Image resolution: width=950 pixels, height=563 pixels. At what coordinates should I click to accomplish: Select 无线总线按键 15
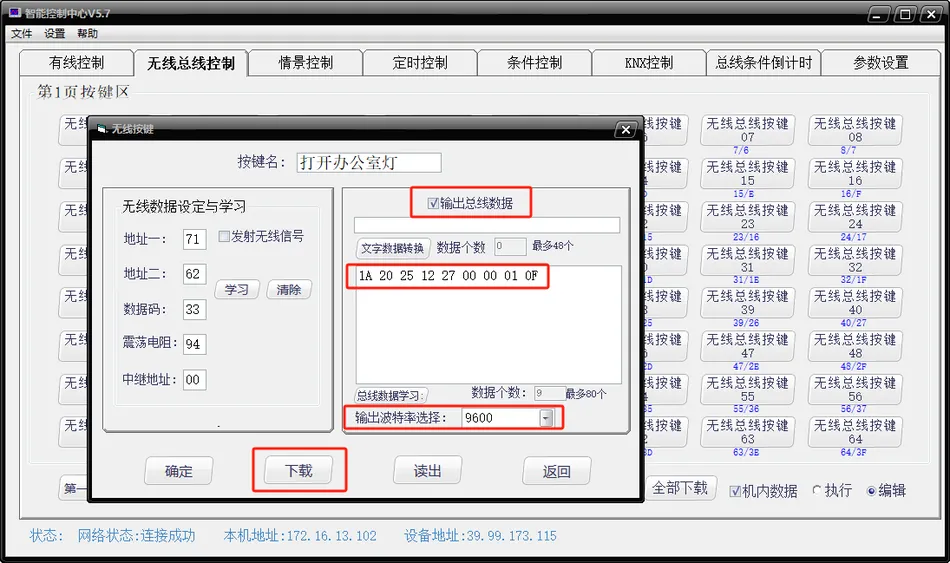(x=748, y=173)
